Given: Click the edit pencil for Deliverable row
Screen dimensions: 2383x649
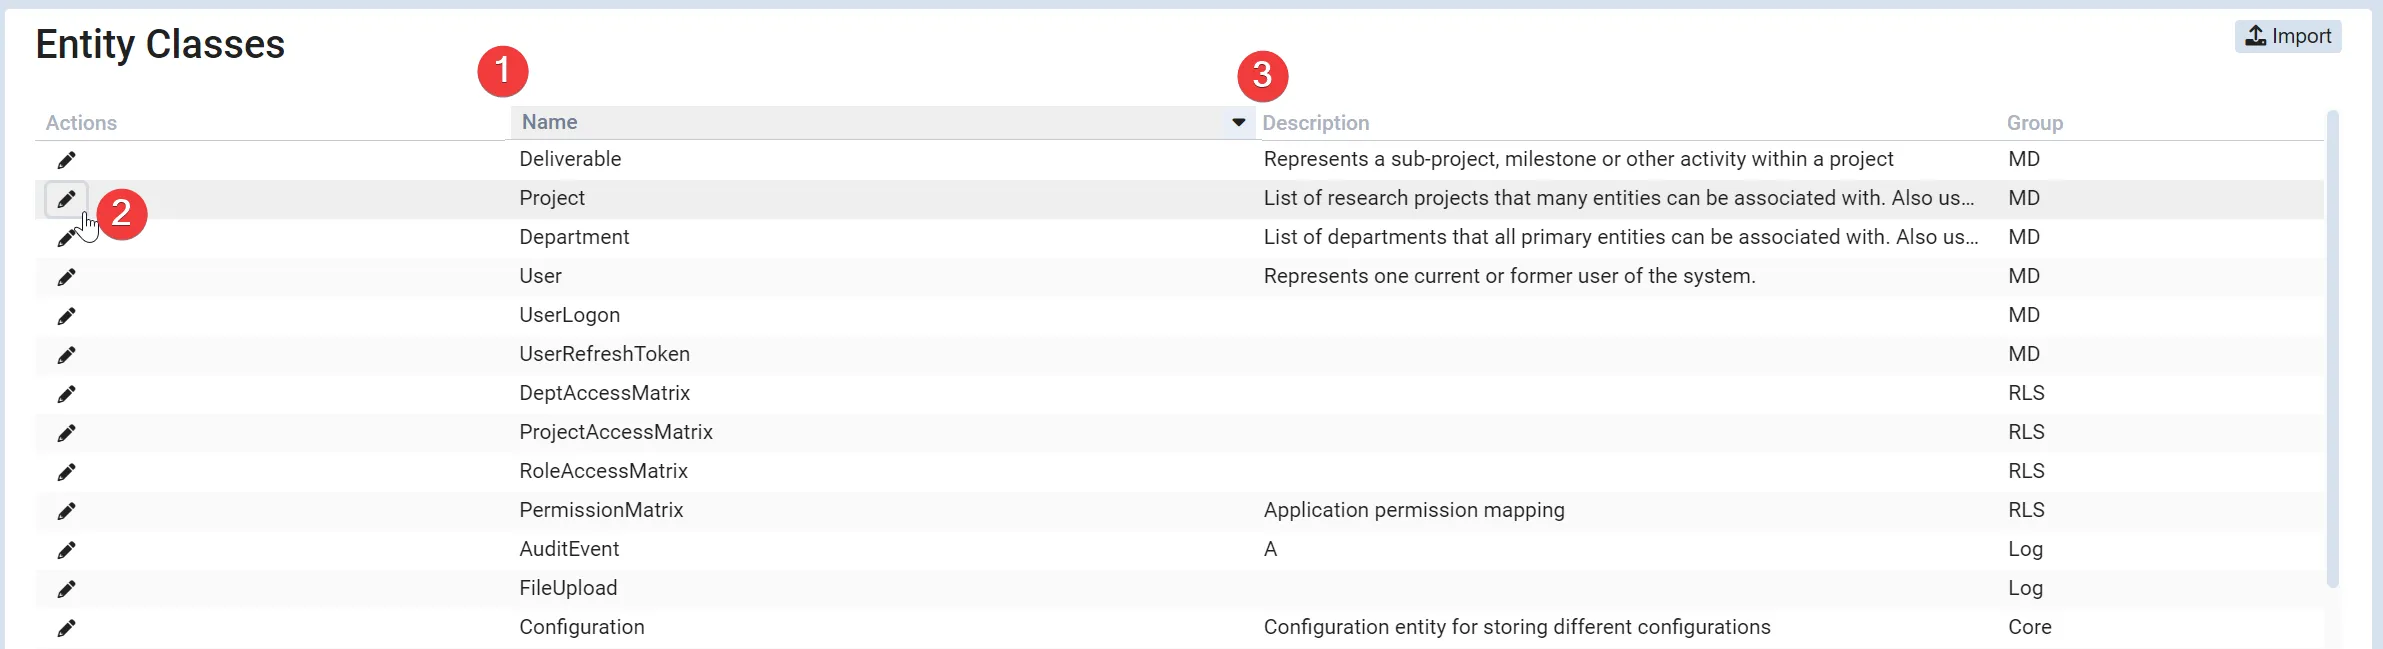Looking at the screenshot, I should (66, 160).
